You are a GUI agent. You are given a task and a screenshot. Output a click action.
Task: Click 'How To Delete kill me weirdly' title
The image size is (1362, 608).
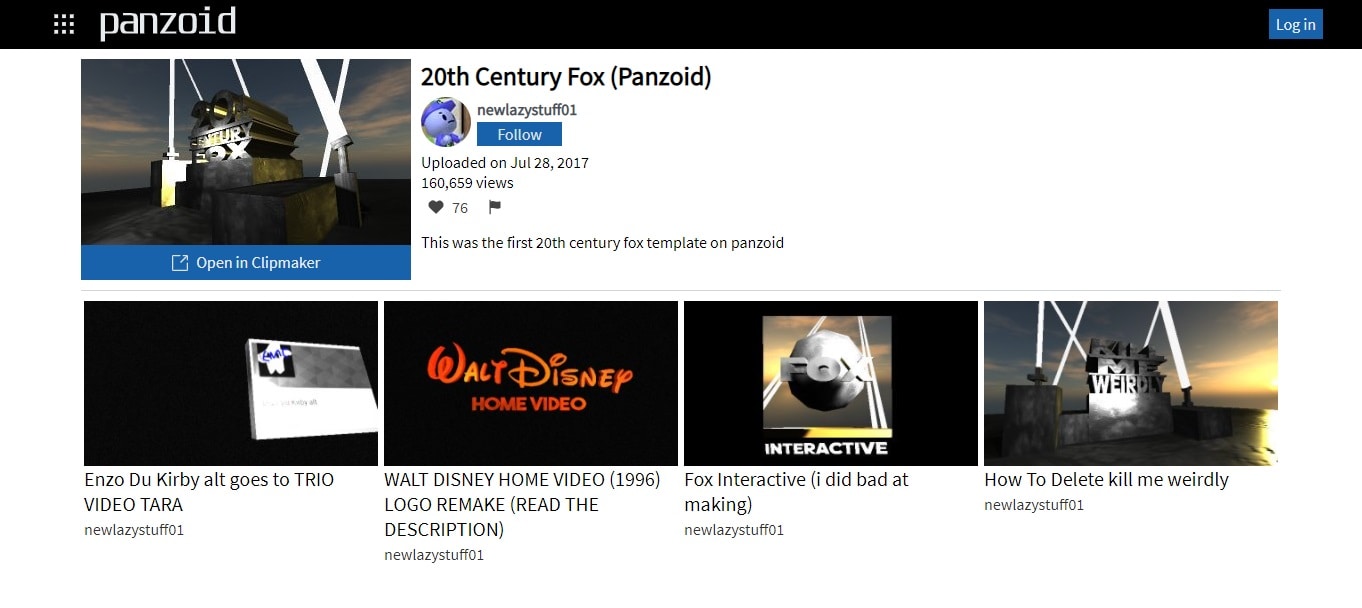1106,480
